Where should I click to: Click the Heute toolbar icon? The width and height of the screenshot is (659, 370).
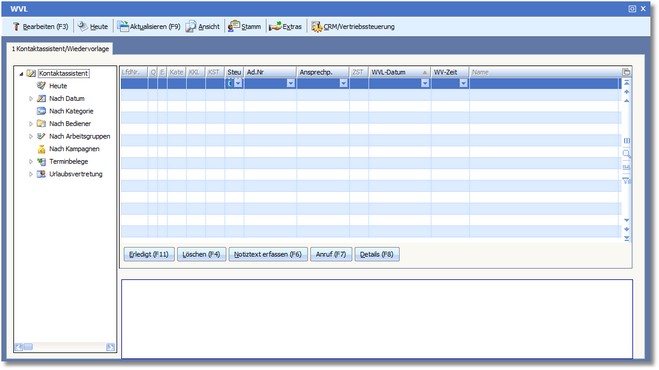83,26
